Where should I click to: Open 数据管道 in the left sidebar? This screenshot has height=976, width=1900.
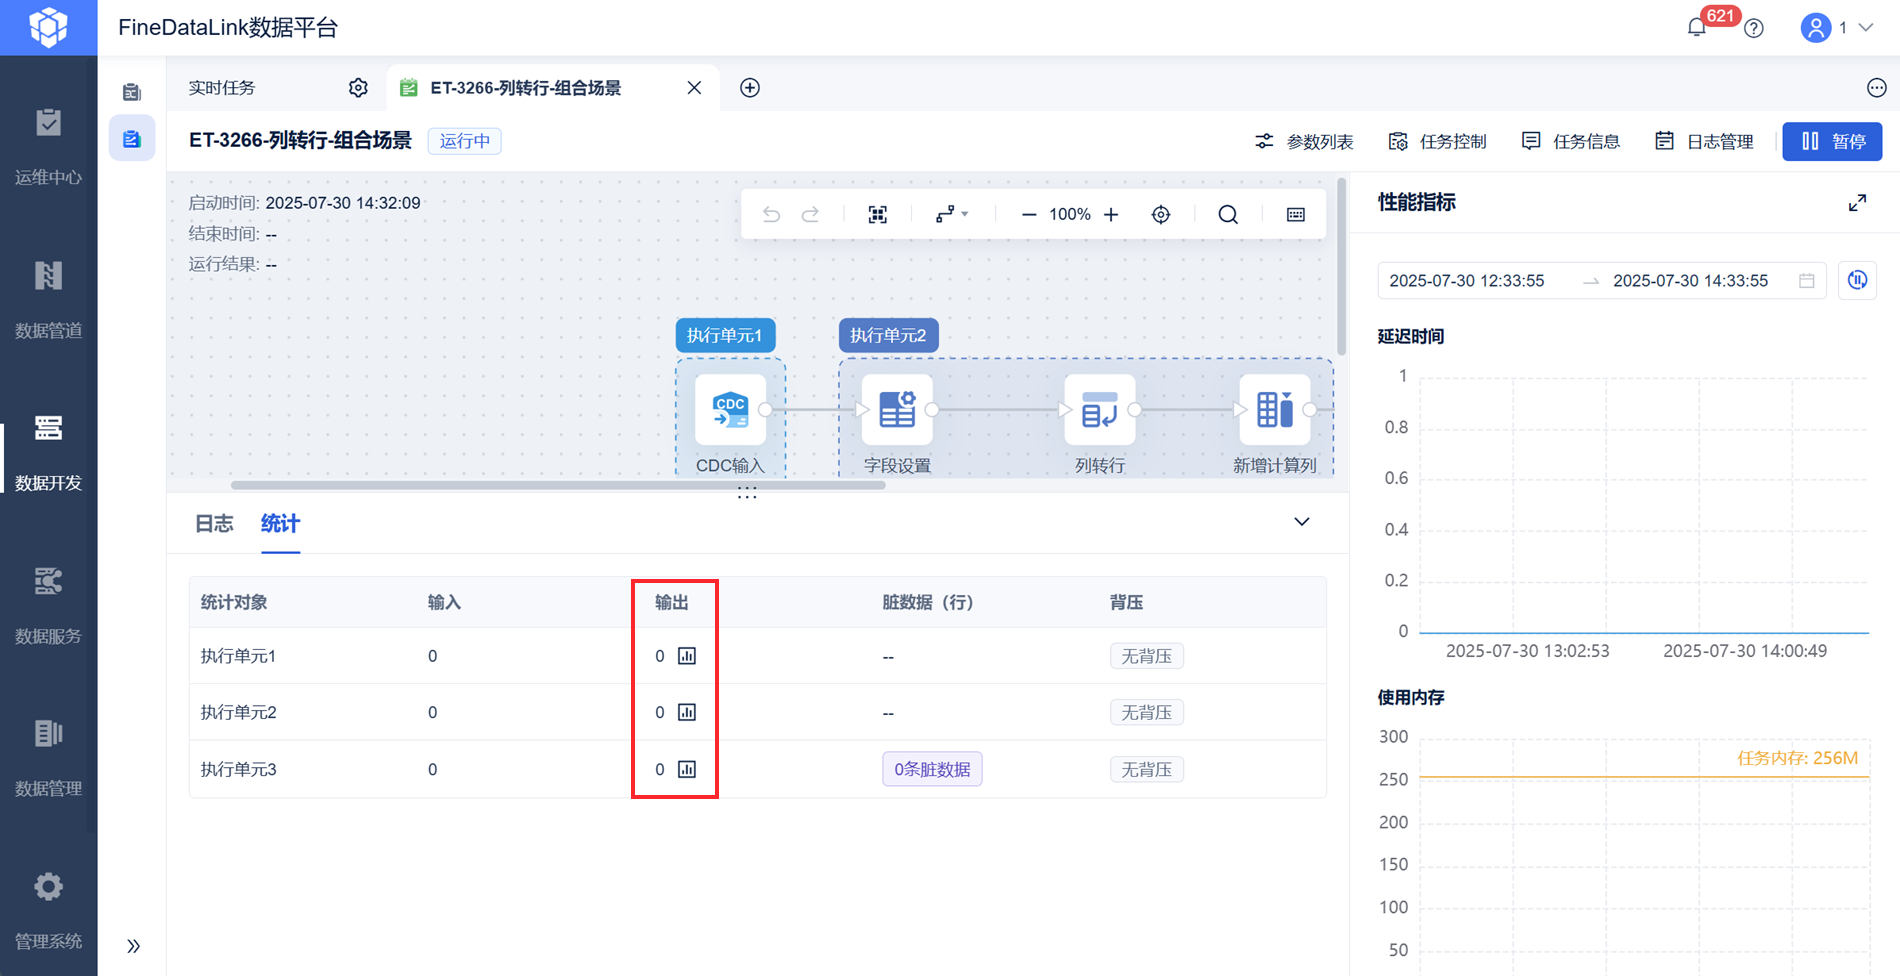click(48, 300)
